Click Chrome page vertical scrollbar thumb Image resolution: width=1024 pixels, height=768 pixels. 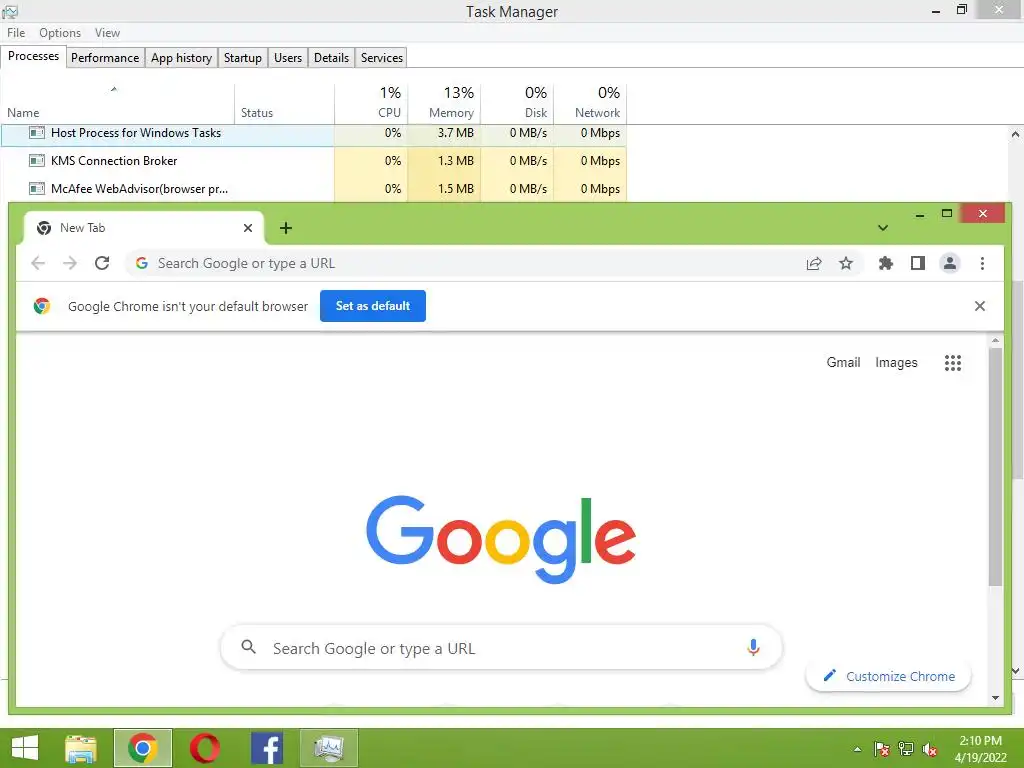[x=995, y=467]
